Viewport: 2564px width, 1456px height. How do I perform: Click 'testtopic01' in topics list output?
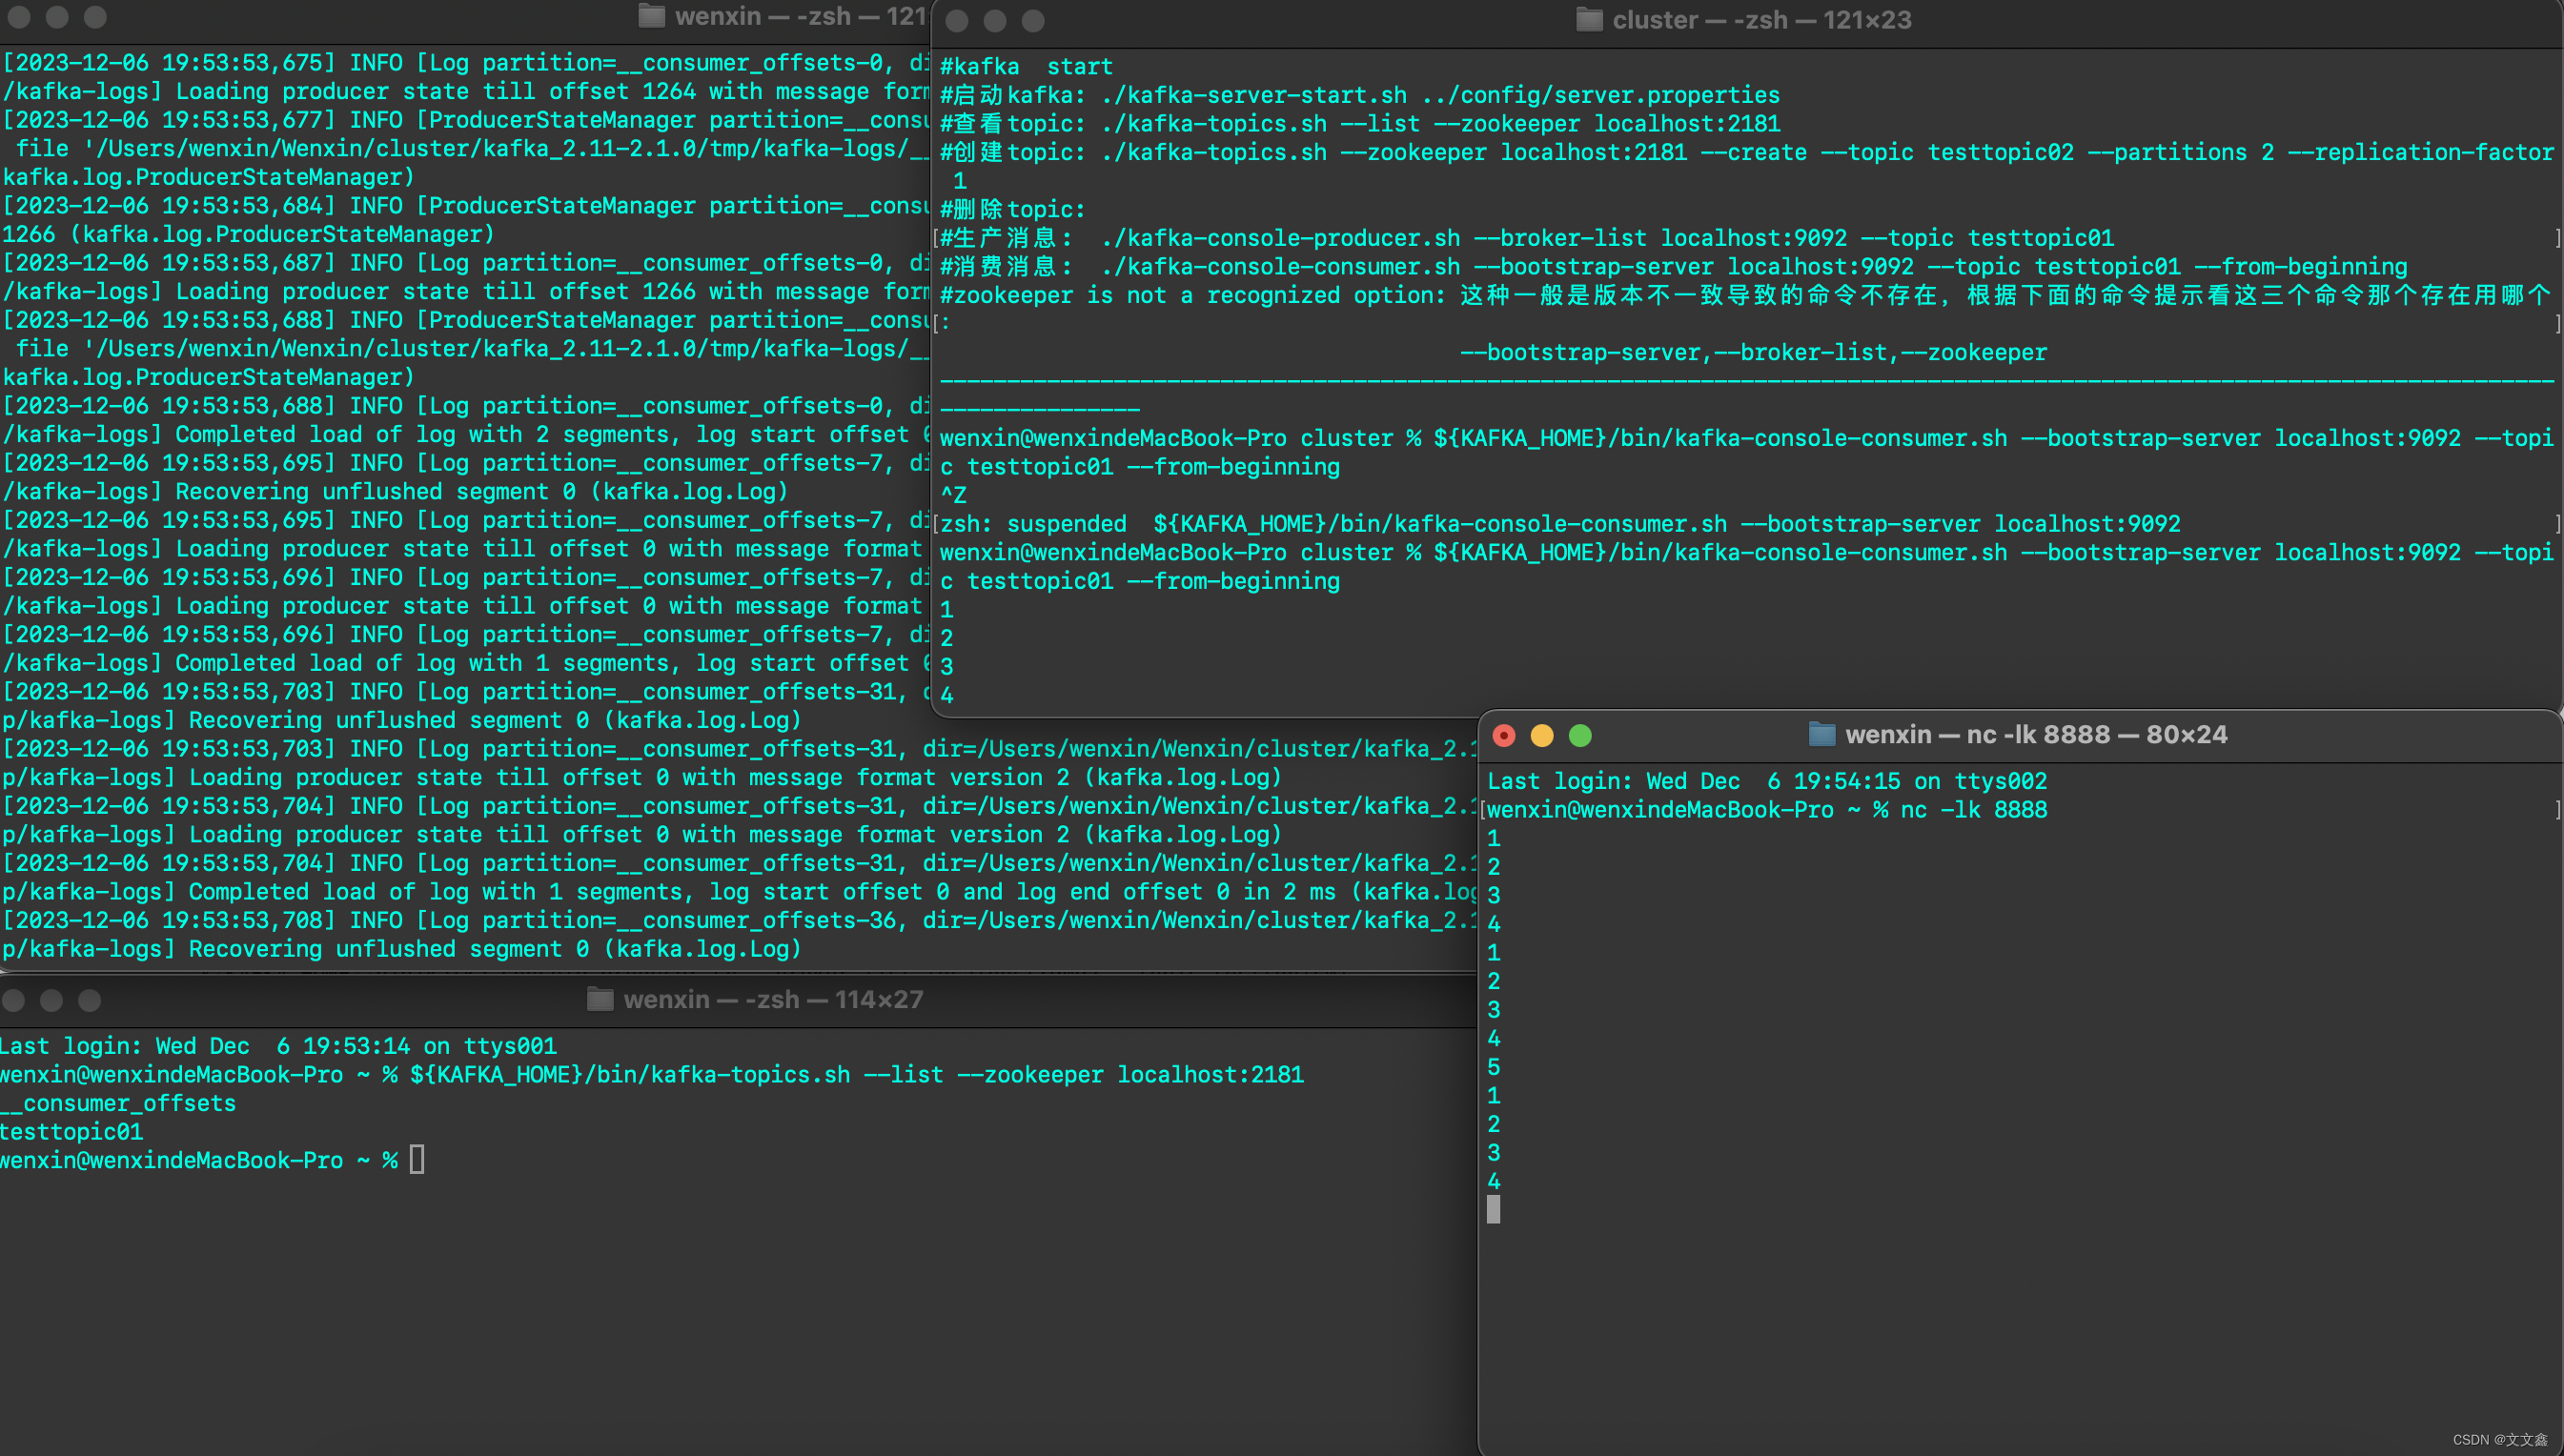tap(72, 1132)
